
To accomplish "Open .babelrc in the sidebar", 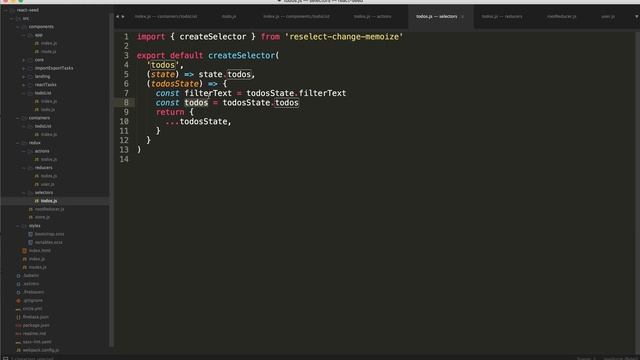I will click(31, 276).
